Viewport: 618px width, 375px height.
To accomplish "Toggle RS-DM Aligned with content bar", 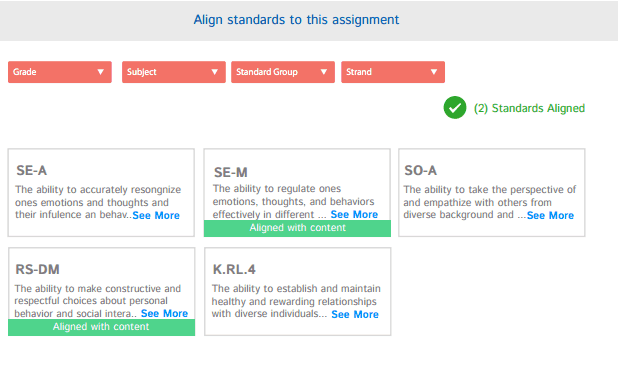I will pyautogui.click(x=101, y=327).
